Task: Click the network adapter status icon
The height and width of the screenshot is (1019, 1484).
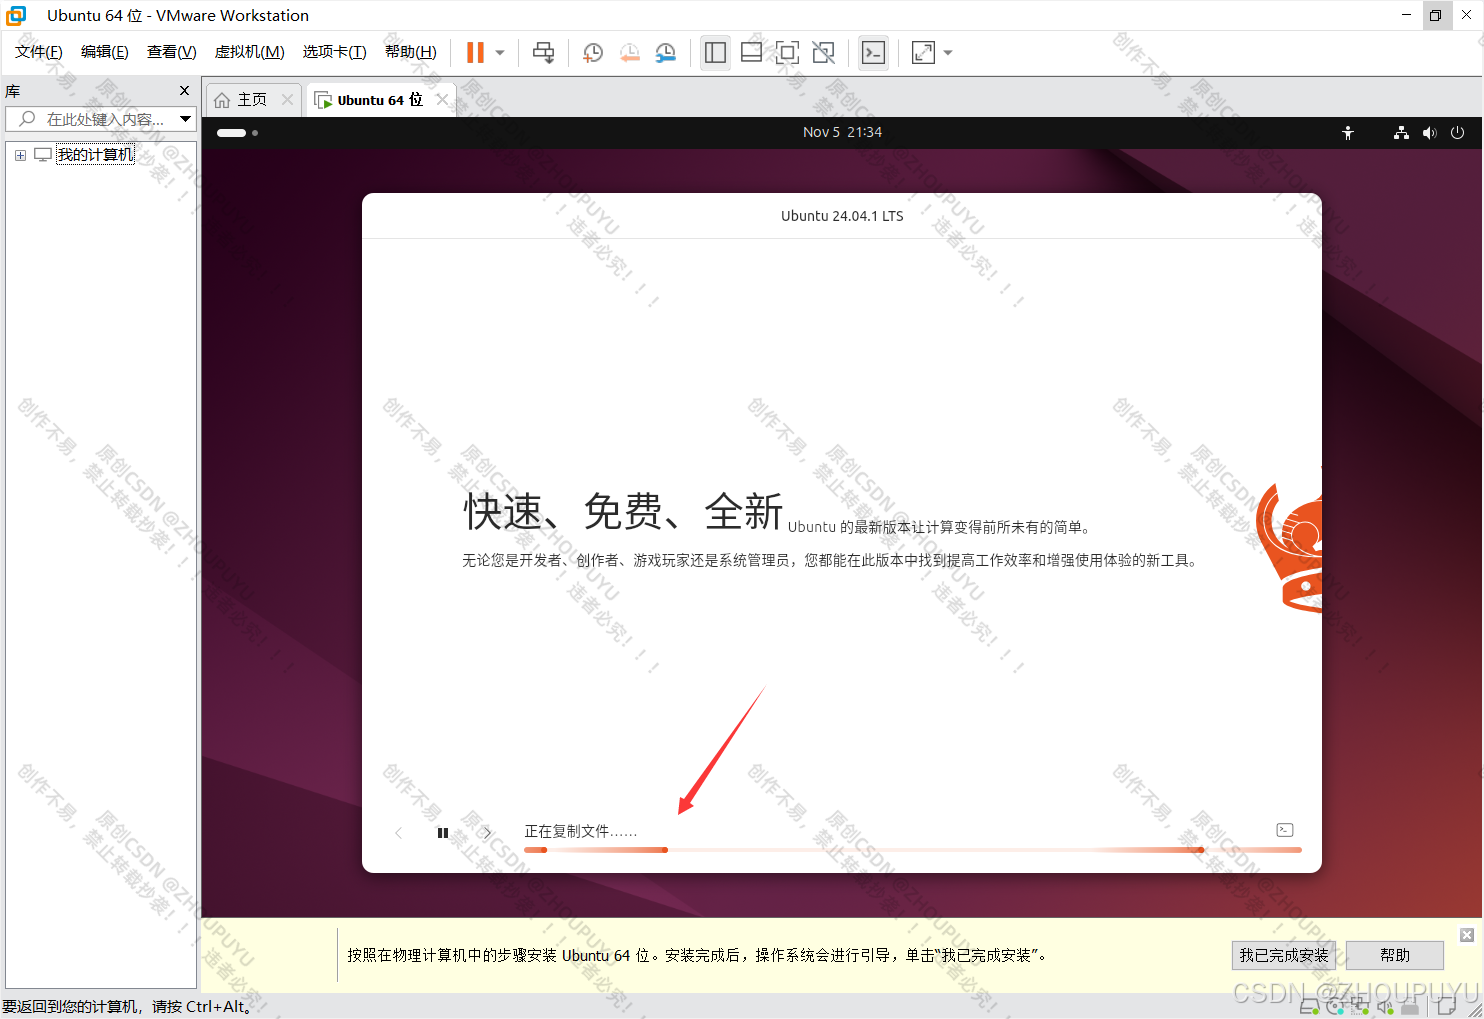Action: [1360, 1007]
